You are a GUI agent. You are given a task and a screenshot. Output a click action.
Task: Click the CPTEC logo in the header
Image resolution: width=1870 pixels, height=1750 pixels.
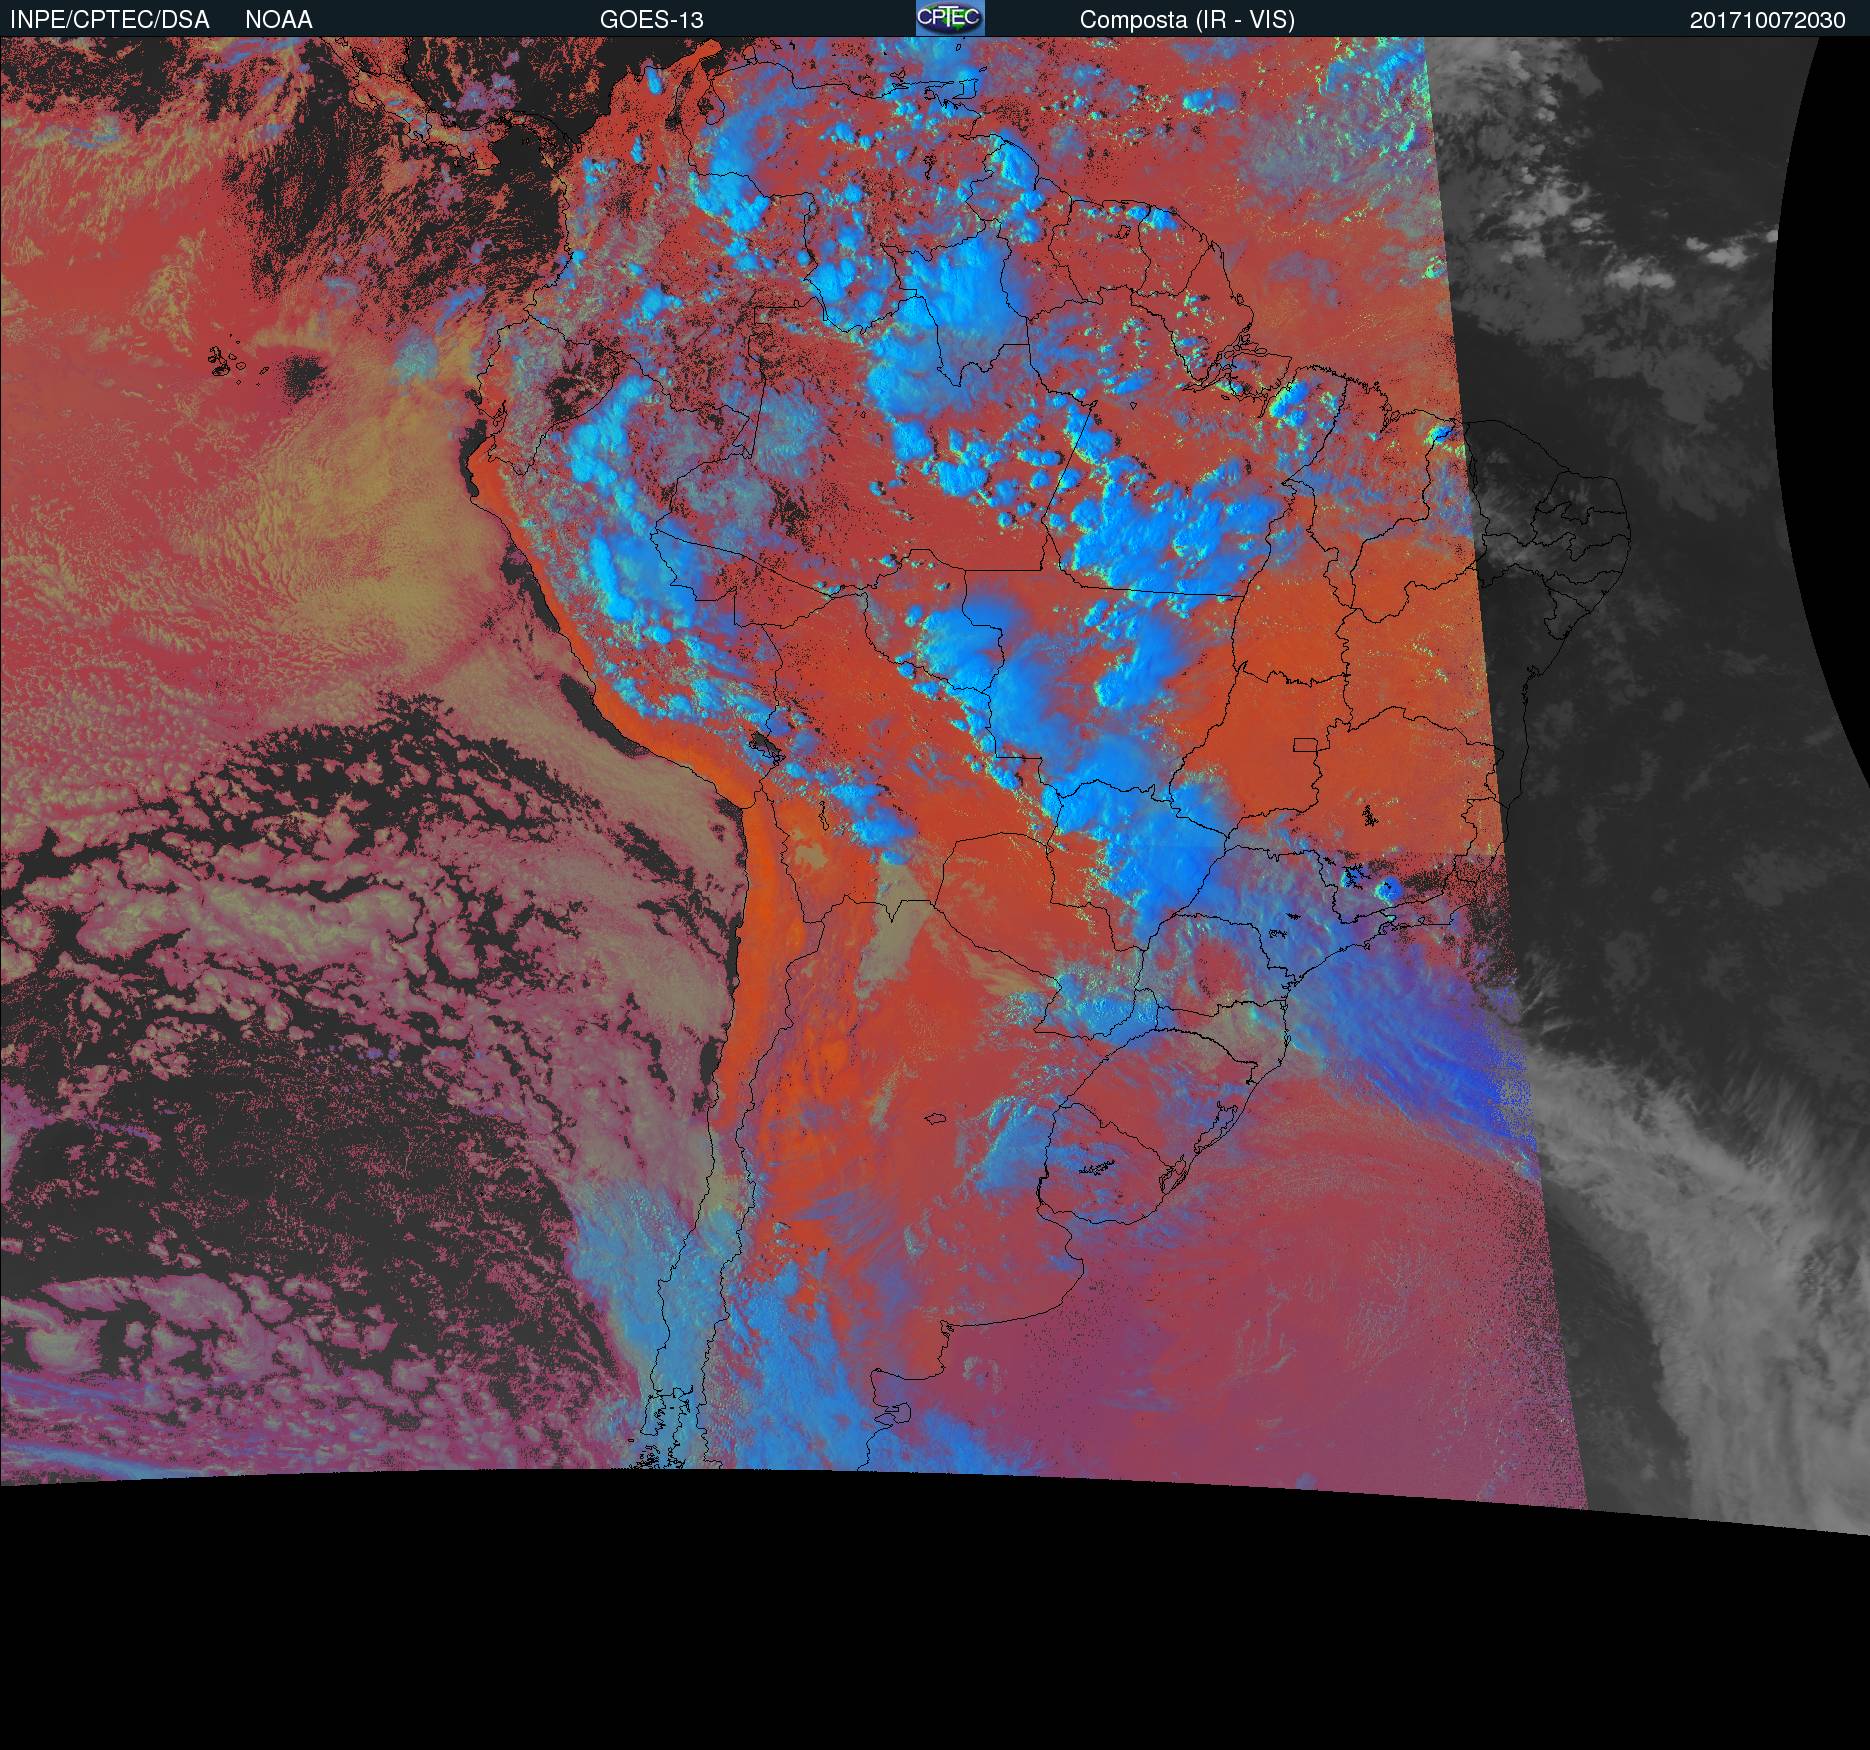[949, 18]
